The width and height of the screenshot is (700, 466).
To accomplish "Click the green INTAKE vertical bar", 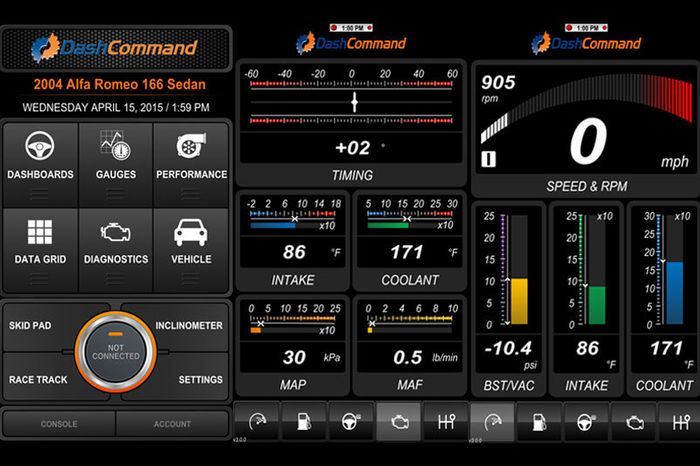I will coord(597,305).
